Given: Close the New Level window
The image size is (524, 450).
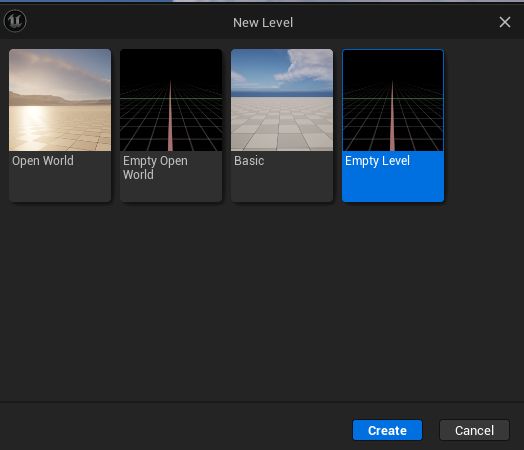Looking at the screenshot, I should (x=505, y=22).
